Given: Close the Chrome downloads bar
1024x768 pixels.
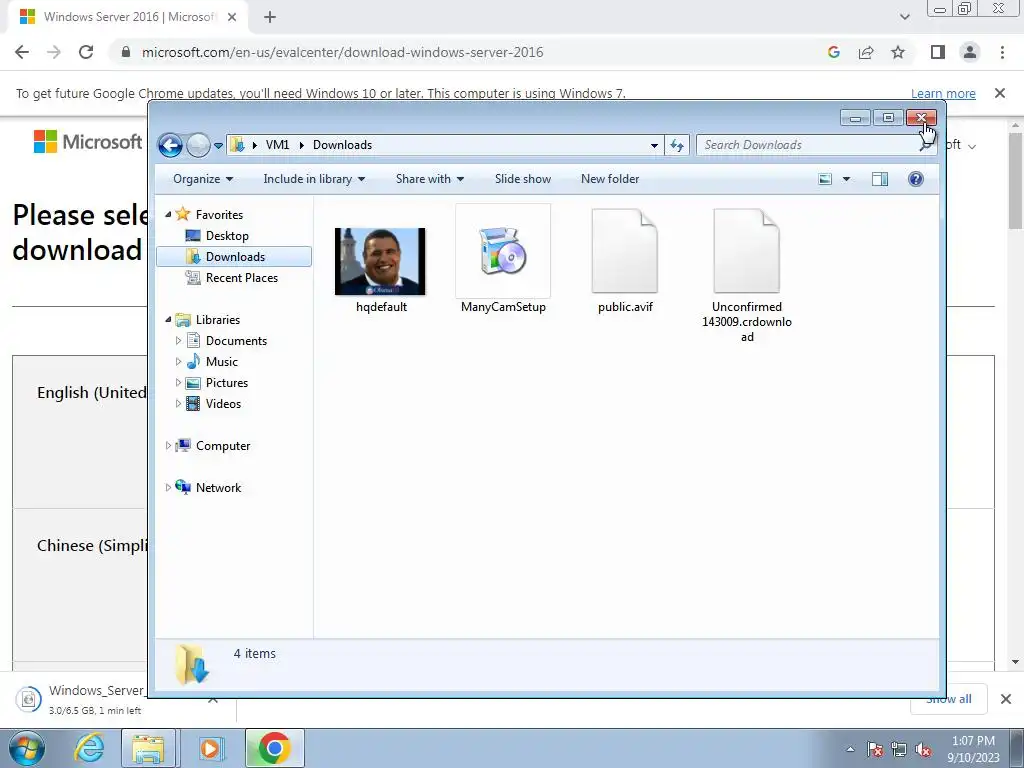Looking at the screenshot, I should pyautogui.click(x=1006, y=699).
